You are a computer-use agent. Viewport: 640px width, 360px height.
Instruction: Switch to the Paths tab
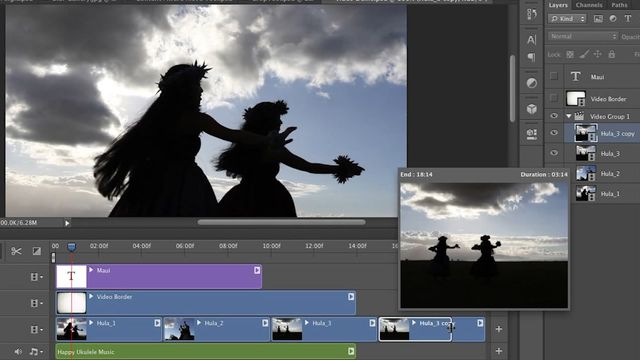(619, 5)
